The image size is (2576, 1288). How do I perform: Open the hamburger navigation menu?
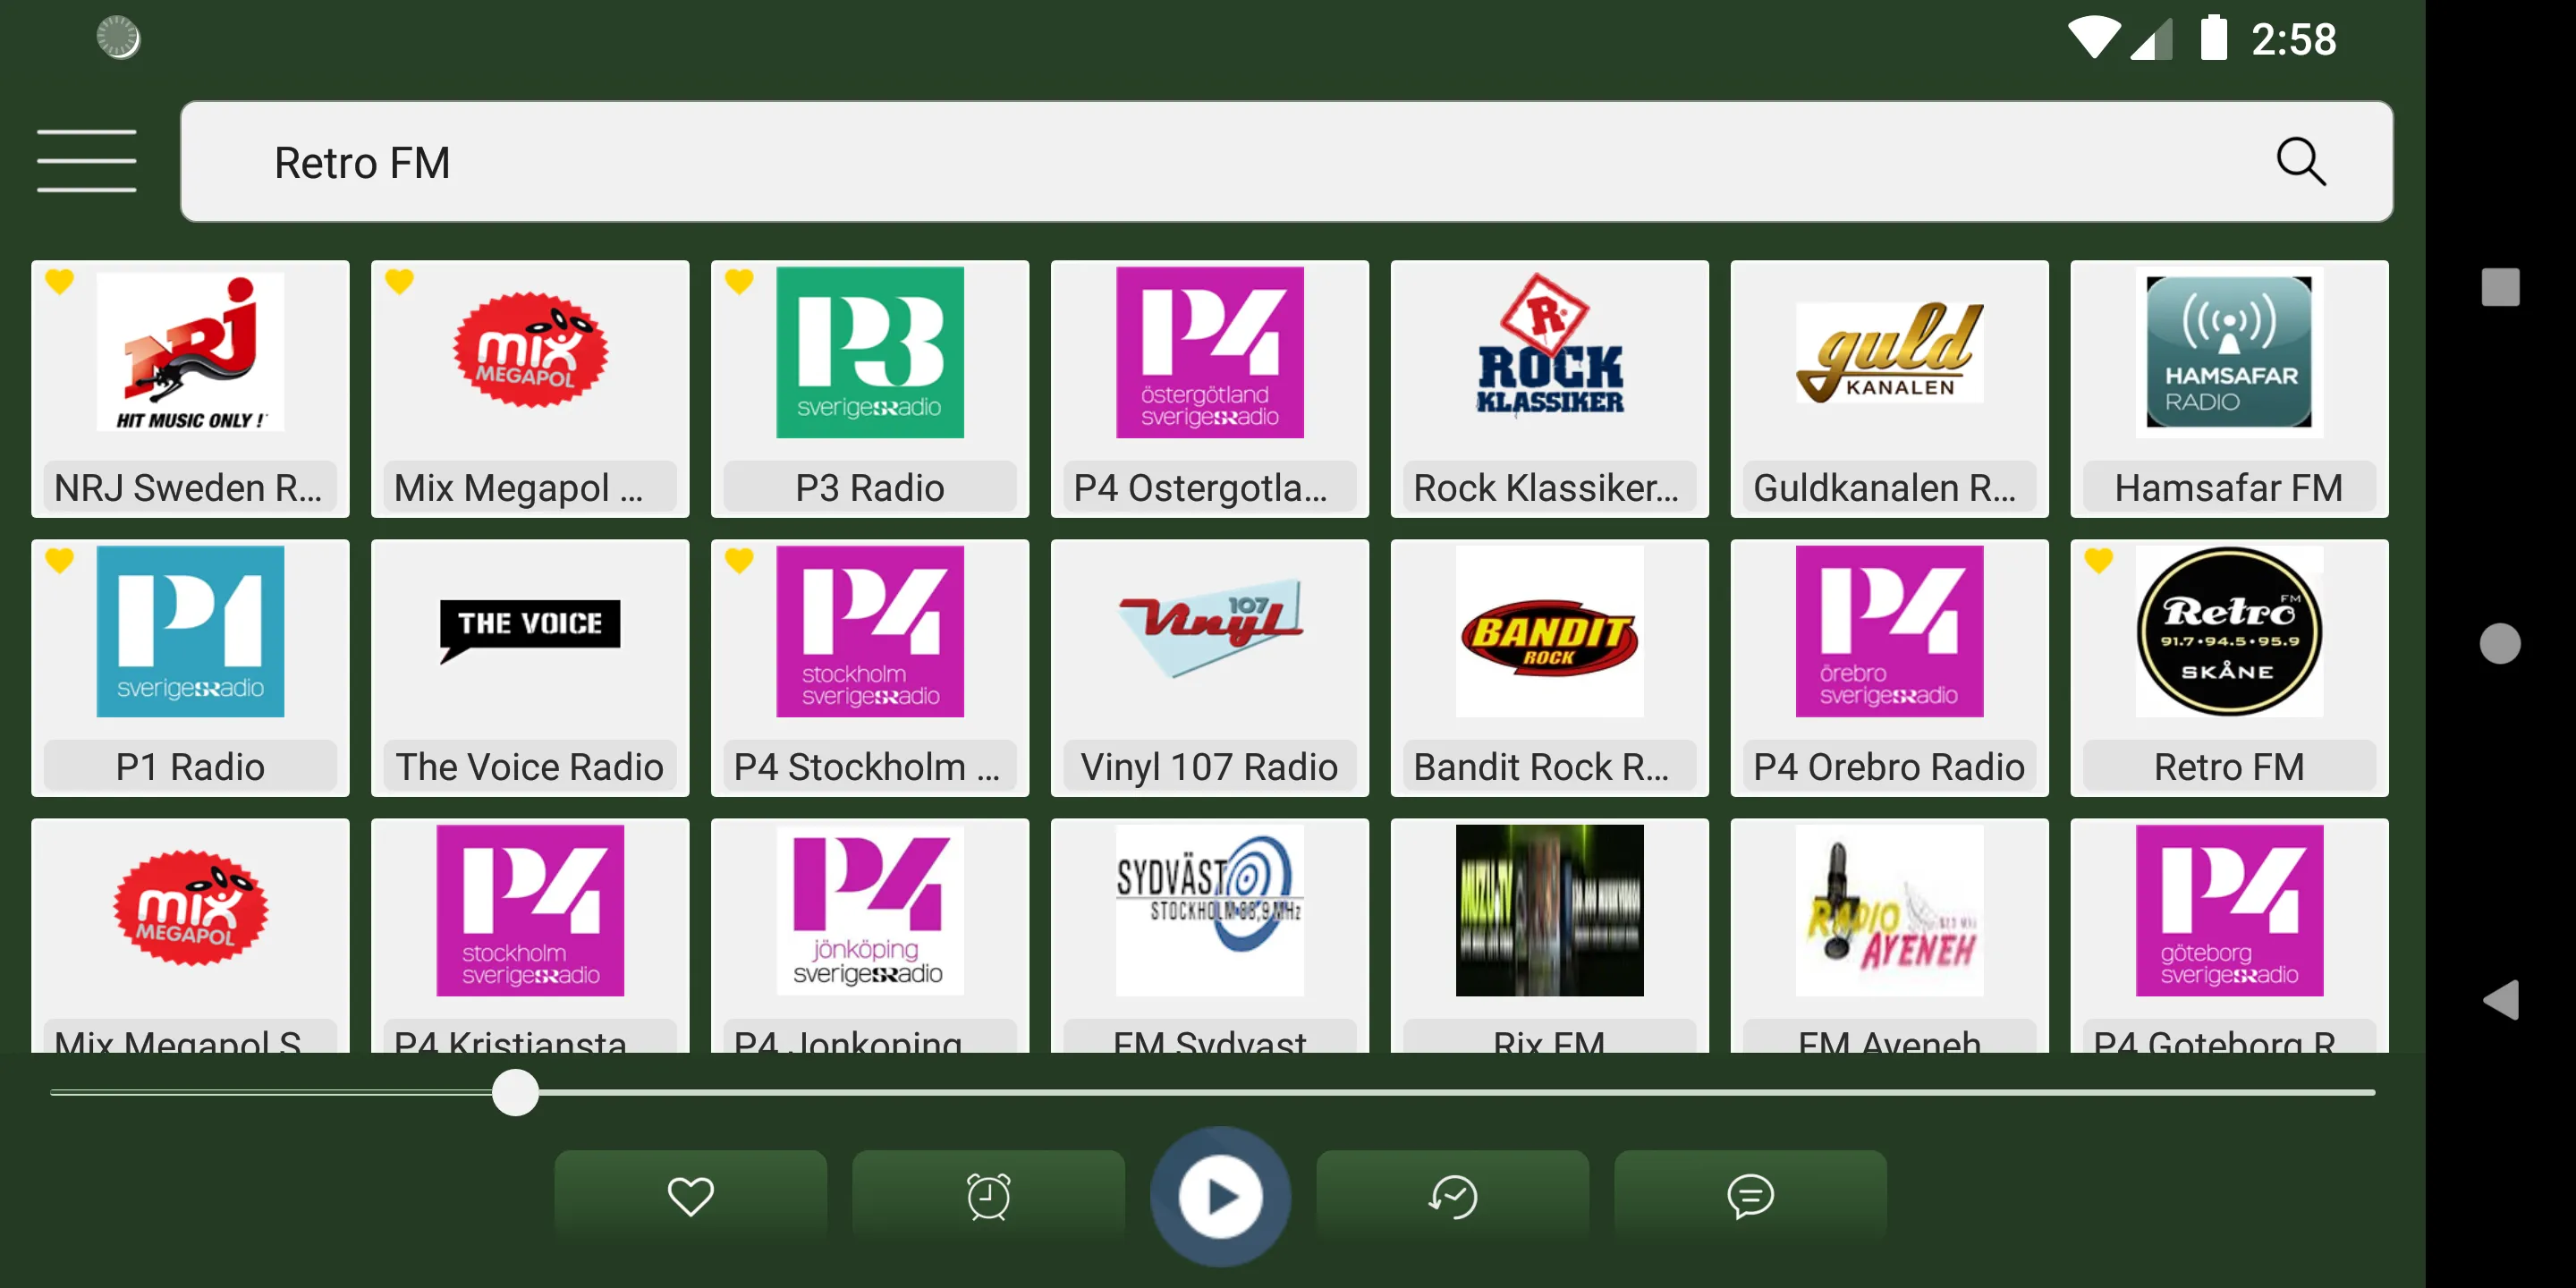click(87, 161)
